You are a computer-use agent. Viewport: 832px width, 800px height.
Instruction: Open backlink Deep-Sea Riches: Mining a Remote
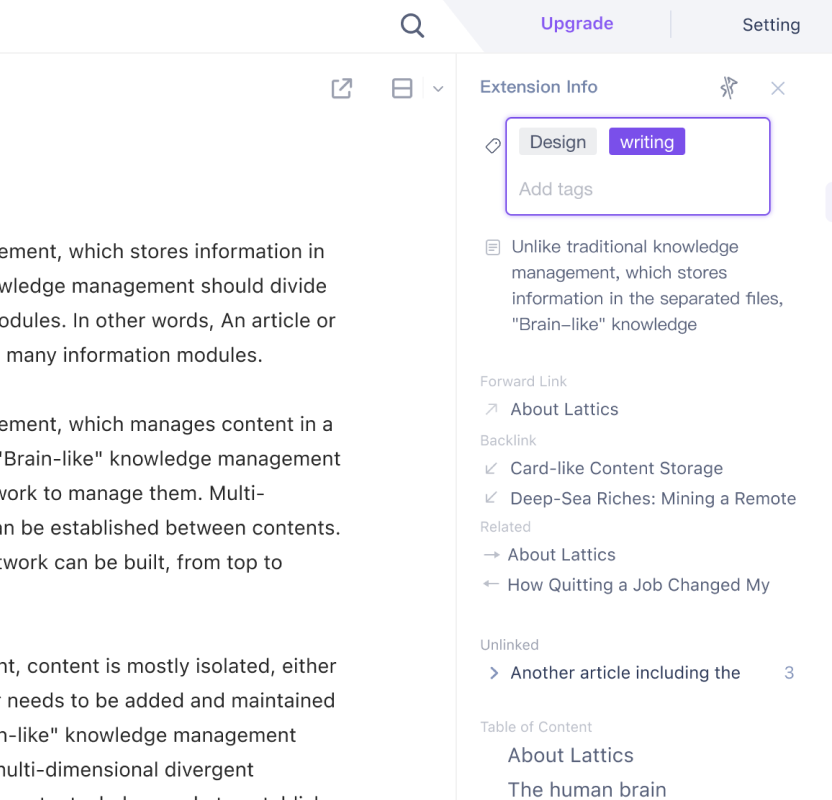(653, 498)
